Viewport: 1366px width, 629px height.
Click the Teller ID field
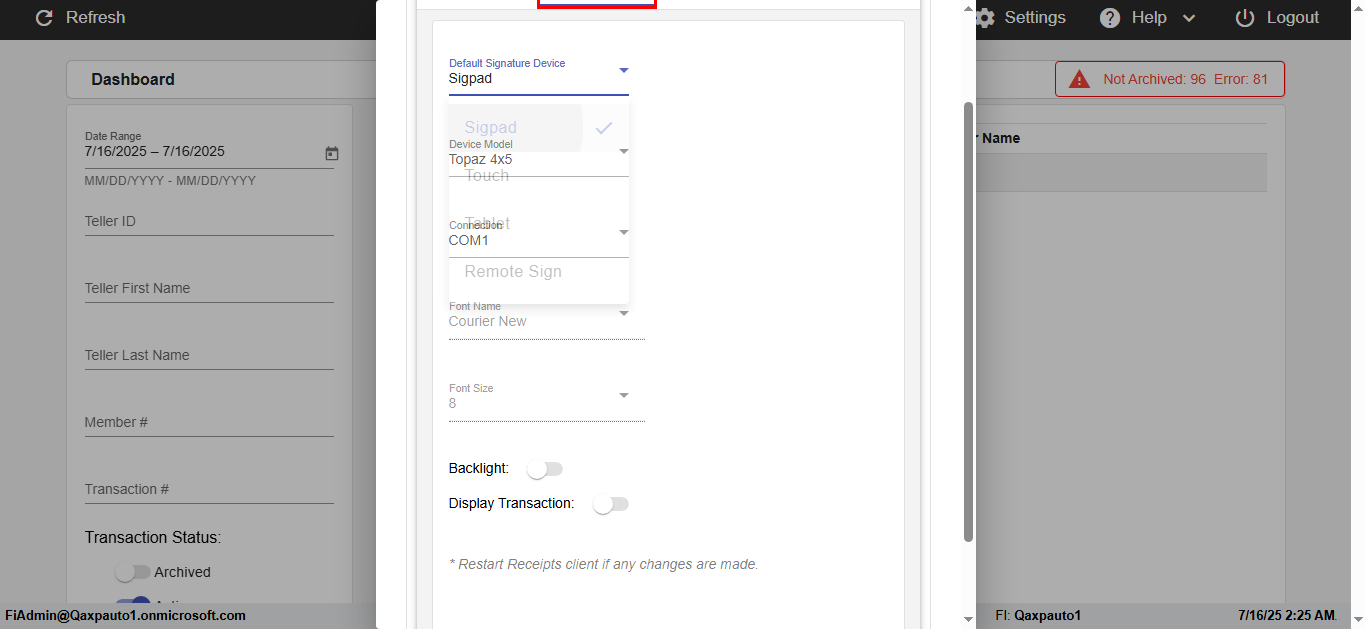209,221
